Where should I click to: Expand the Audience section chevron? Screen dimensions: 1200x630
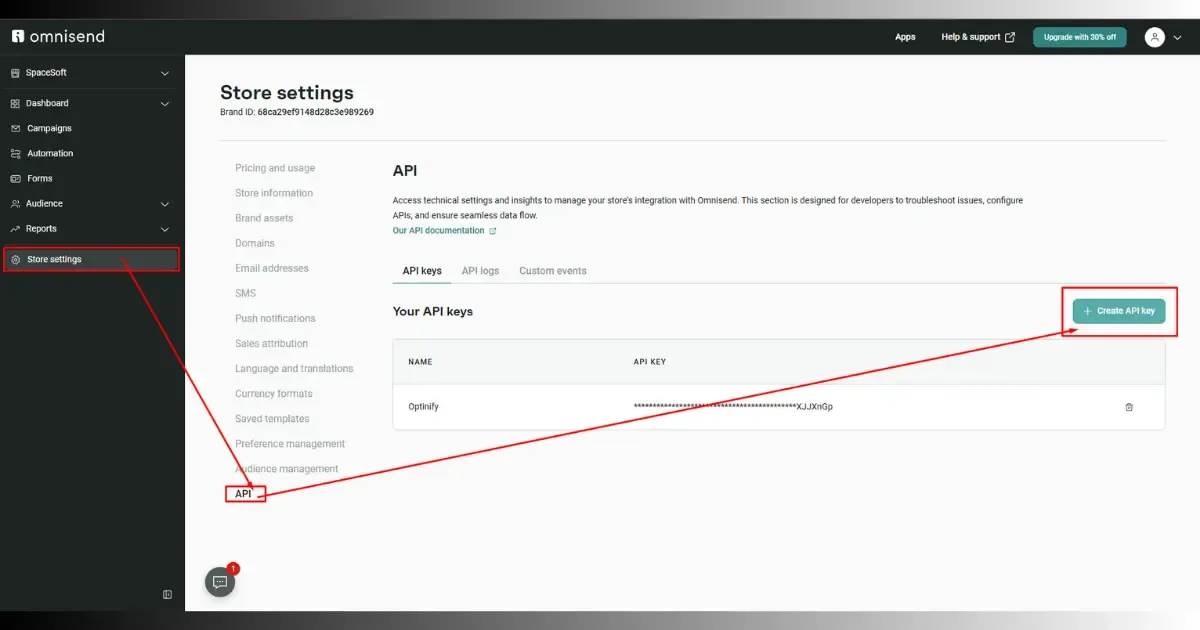[165, 204]
